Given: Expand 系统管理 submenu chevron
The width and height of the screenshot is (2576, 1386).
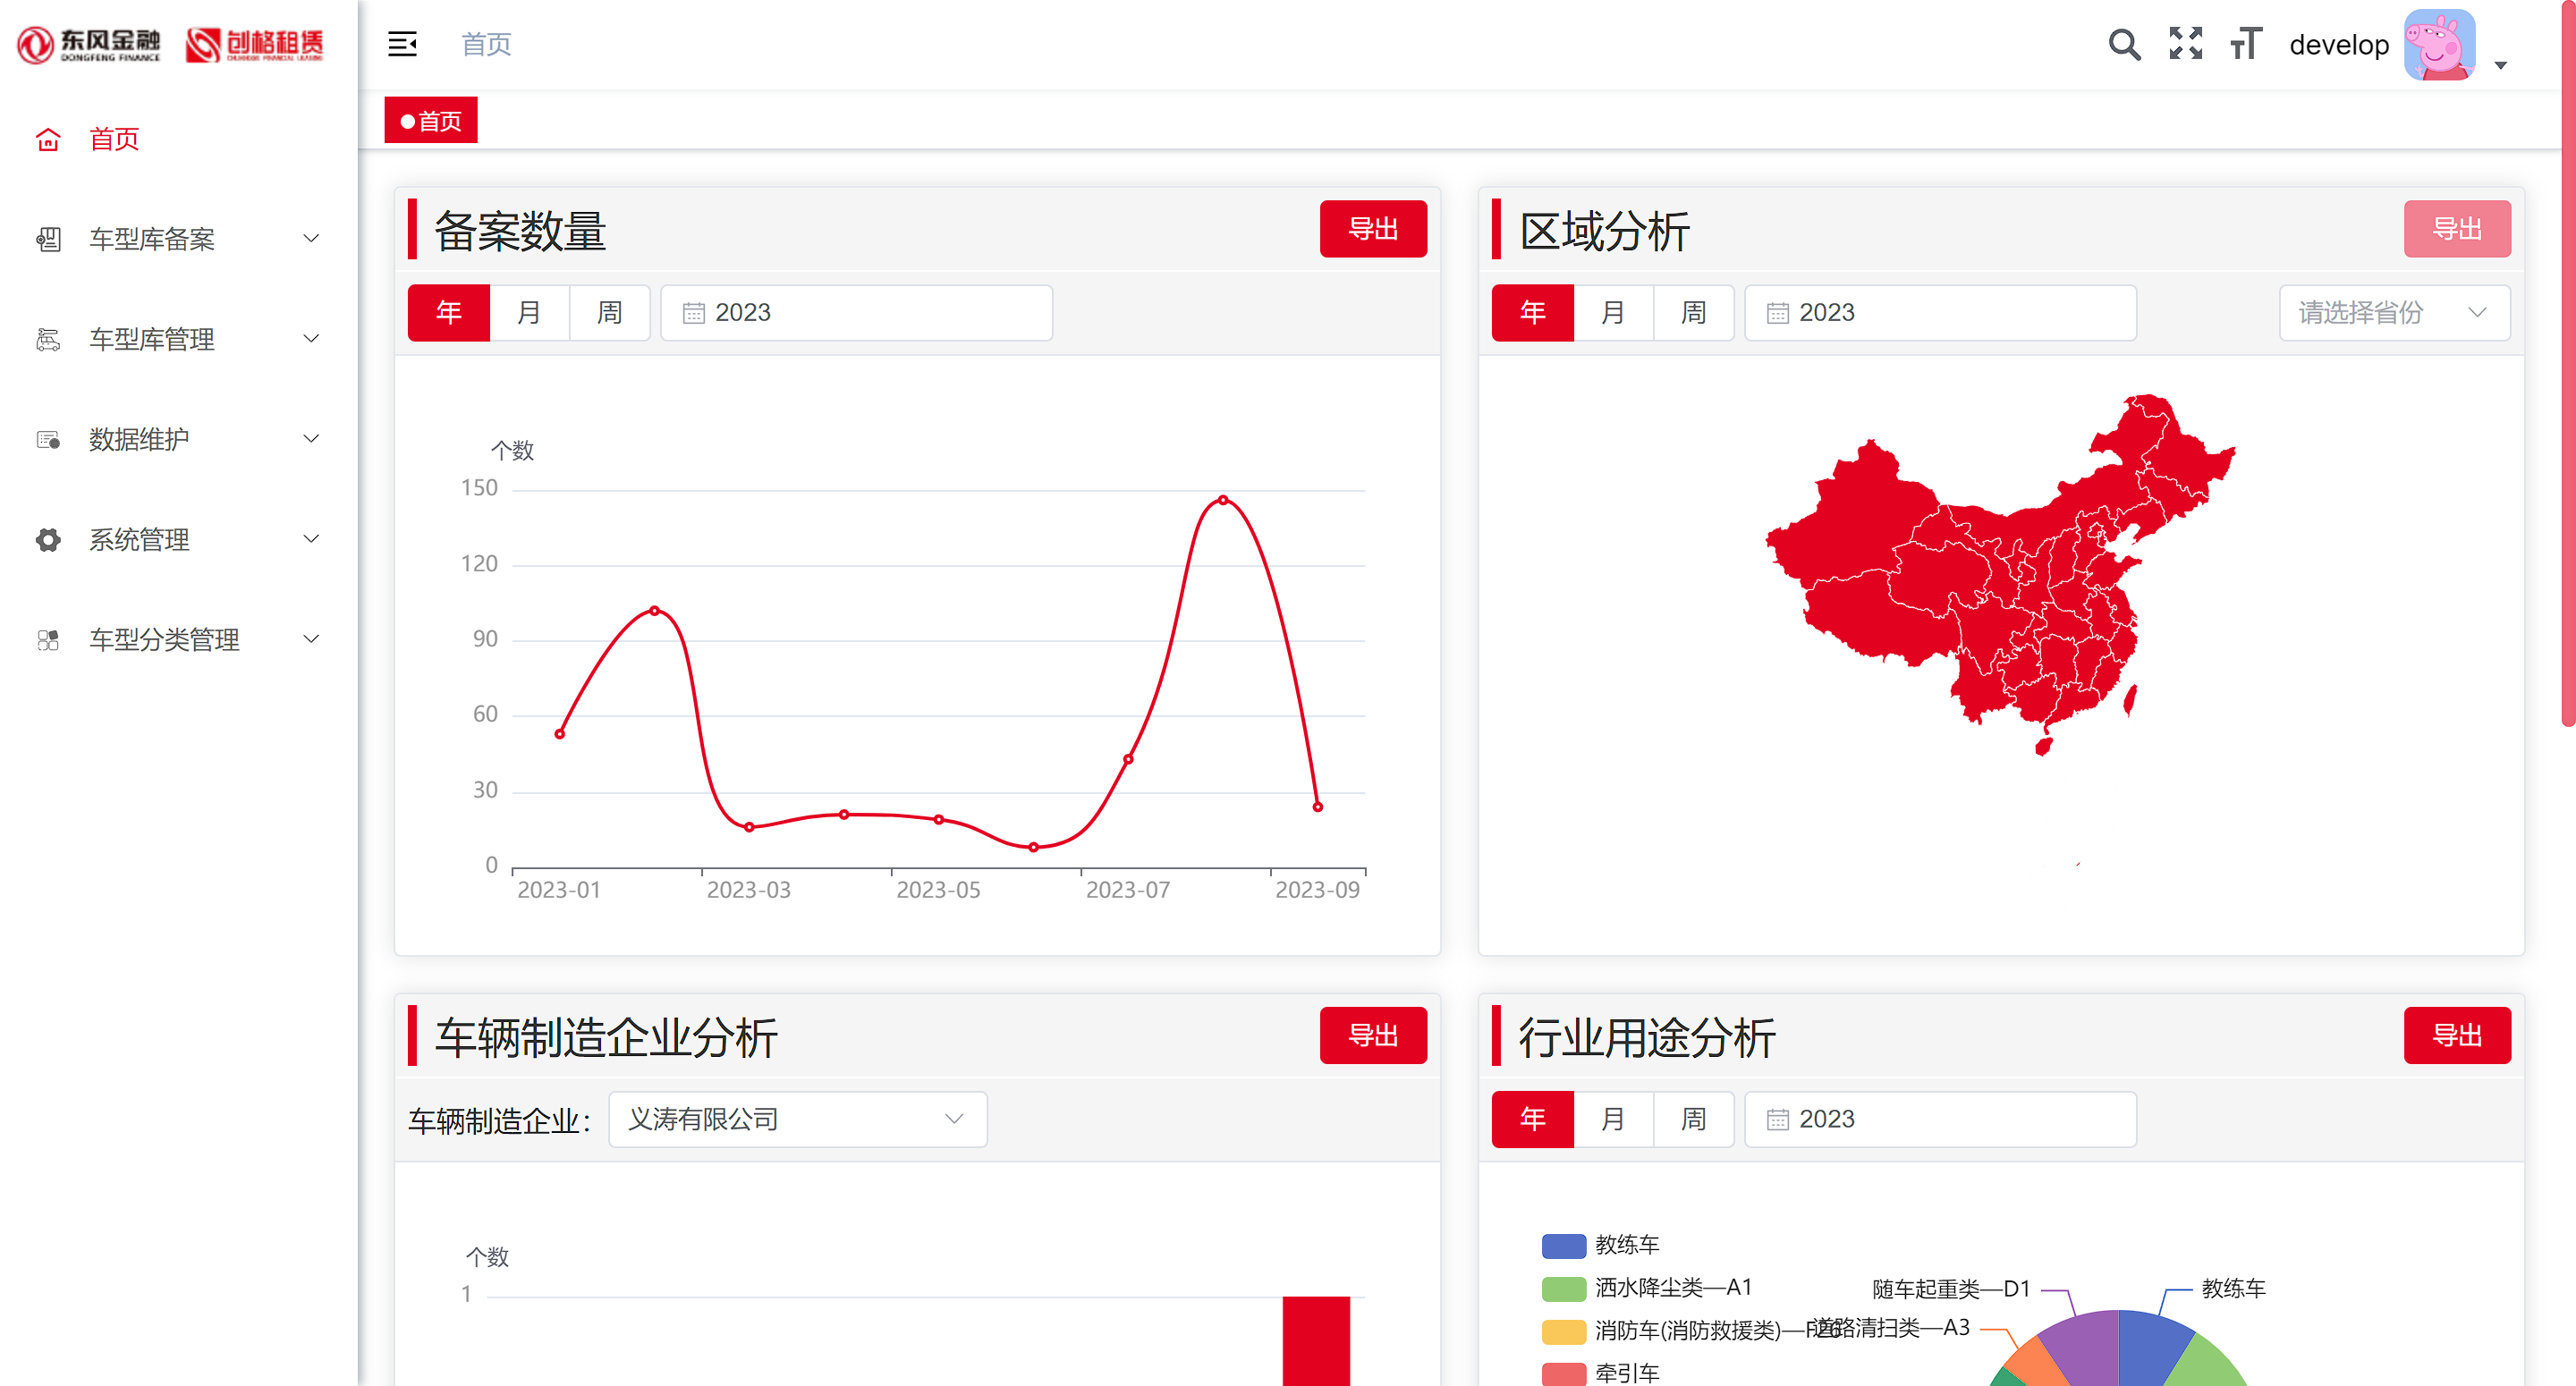Looking at the screenshot, I should [x=311, y=538].
